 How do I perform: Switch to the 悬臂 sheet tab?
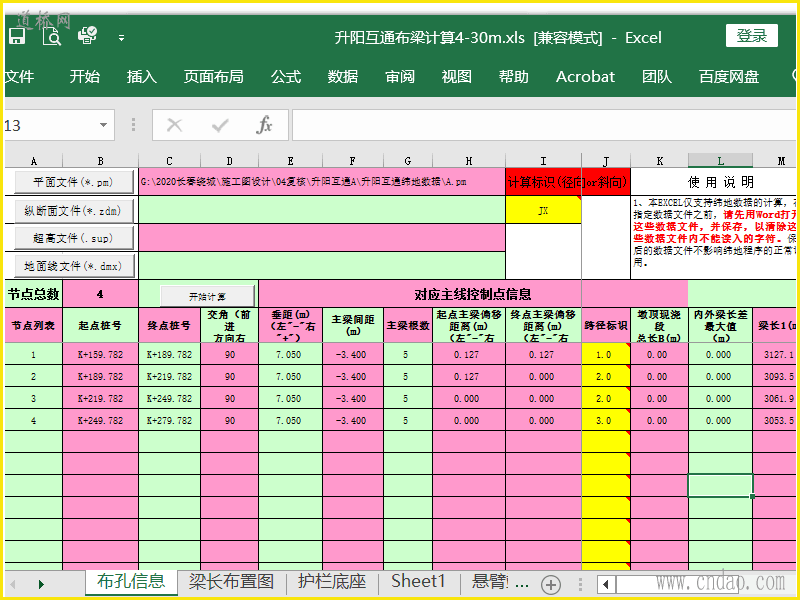pos(490,582)
